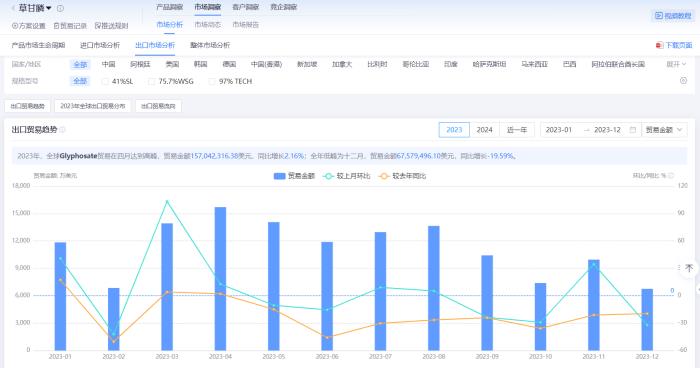Open the 贸易金额 metric dropdown
The height and width of the screenshot is (368, 700).
pyautogui.click(x=664, y=130)
